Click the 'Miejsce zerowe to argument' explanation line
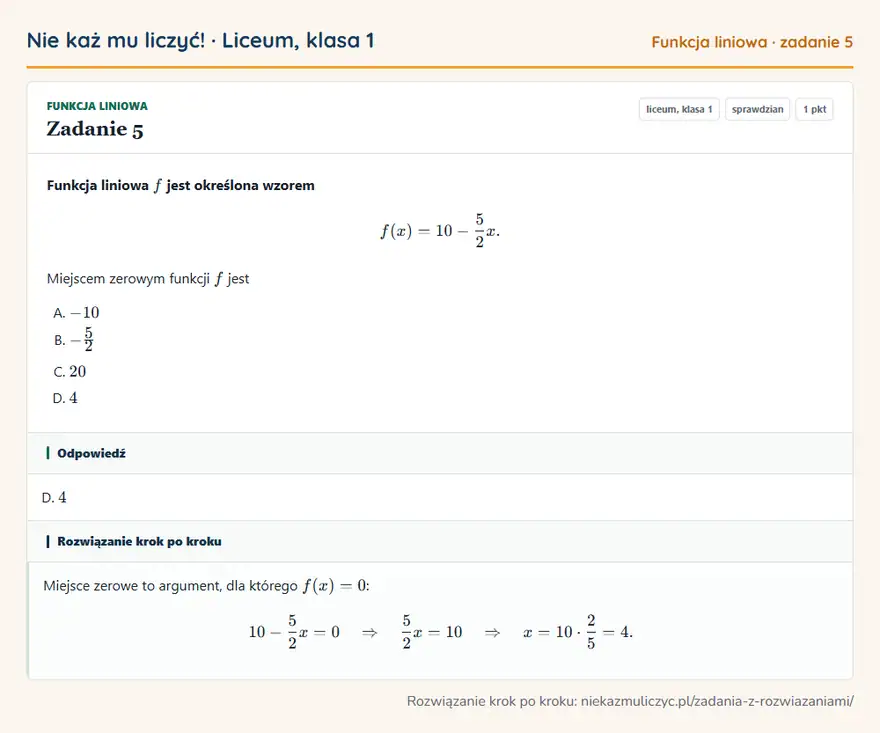 coord(206,586)
